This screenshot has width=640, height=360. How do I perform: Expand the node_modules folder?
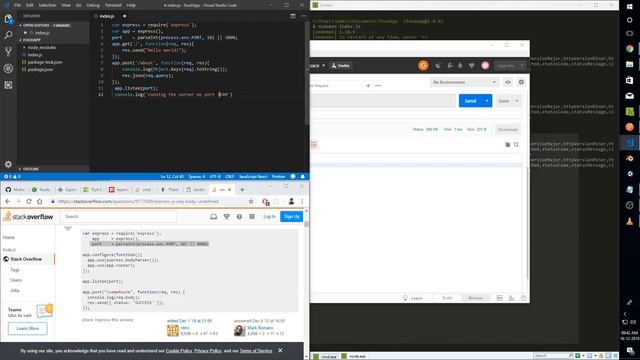[x=40, y=47]
